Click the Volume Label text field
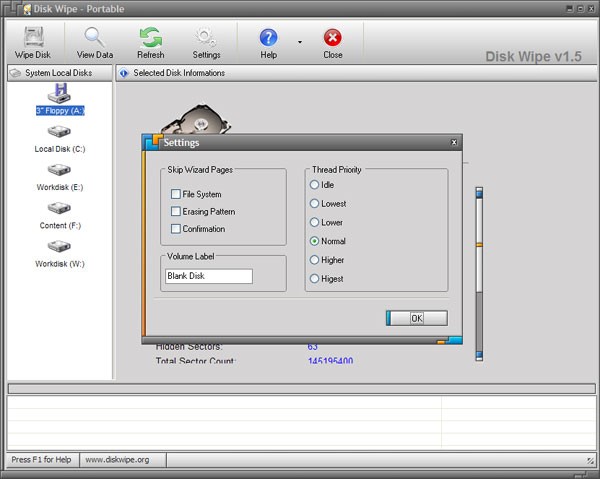 (x=209, y=276)
